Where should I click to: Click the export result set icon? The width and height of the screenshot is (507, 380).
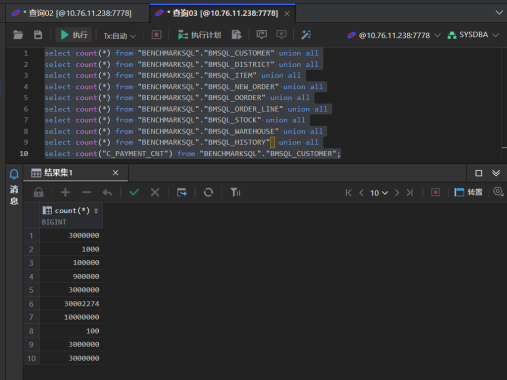coord(182,192)
